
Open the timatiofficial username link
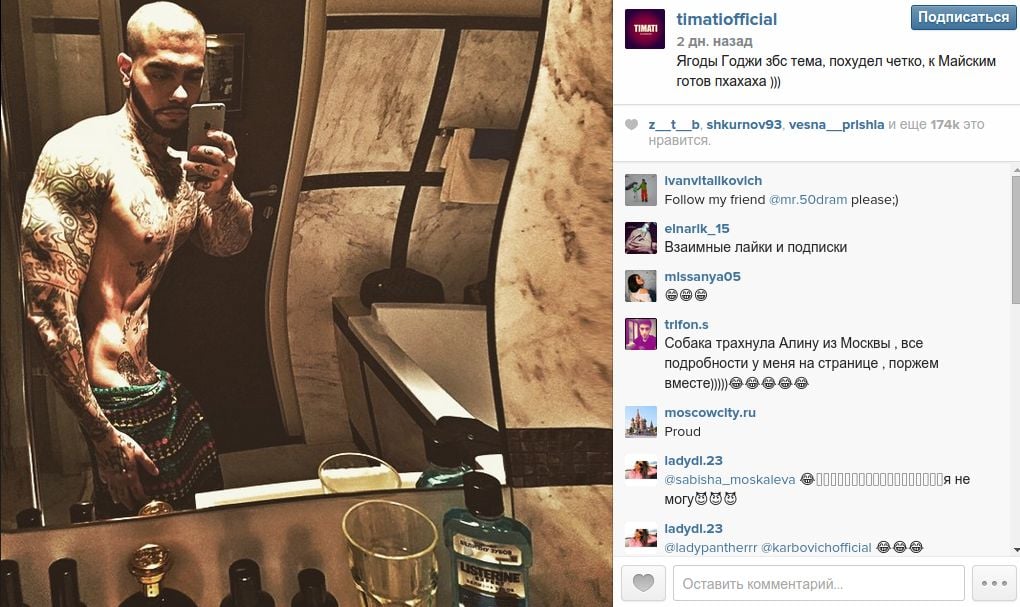click(727, 20)
